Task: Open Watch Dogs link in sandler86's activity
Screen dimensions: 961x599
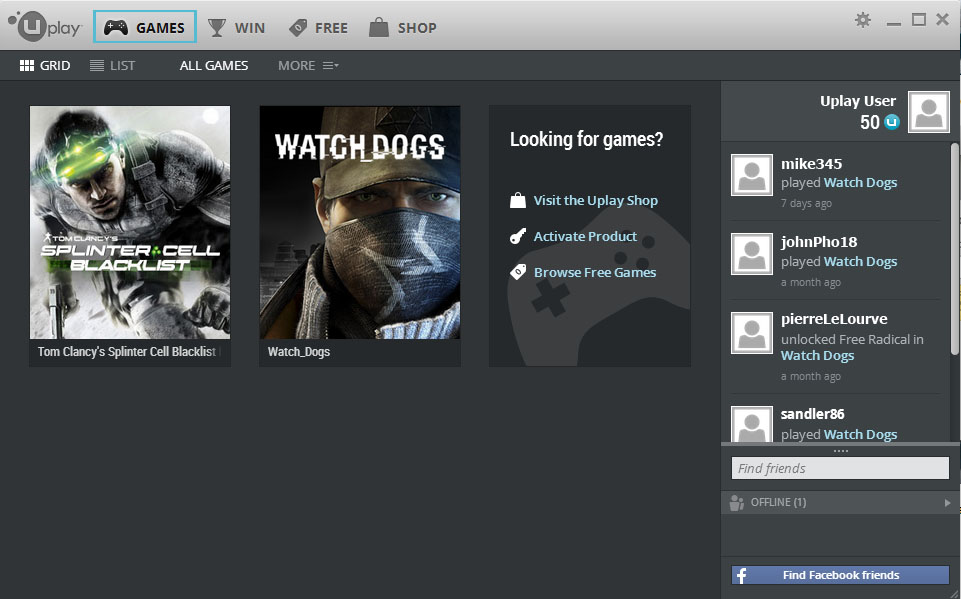Action: pos(860,435)
